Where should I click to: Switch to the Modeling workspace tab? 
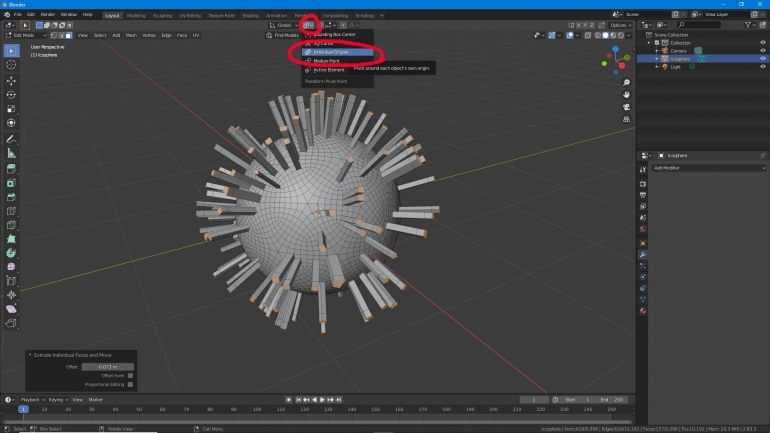(x=136, y=15)
